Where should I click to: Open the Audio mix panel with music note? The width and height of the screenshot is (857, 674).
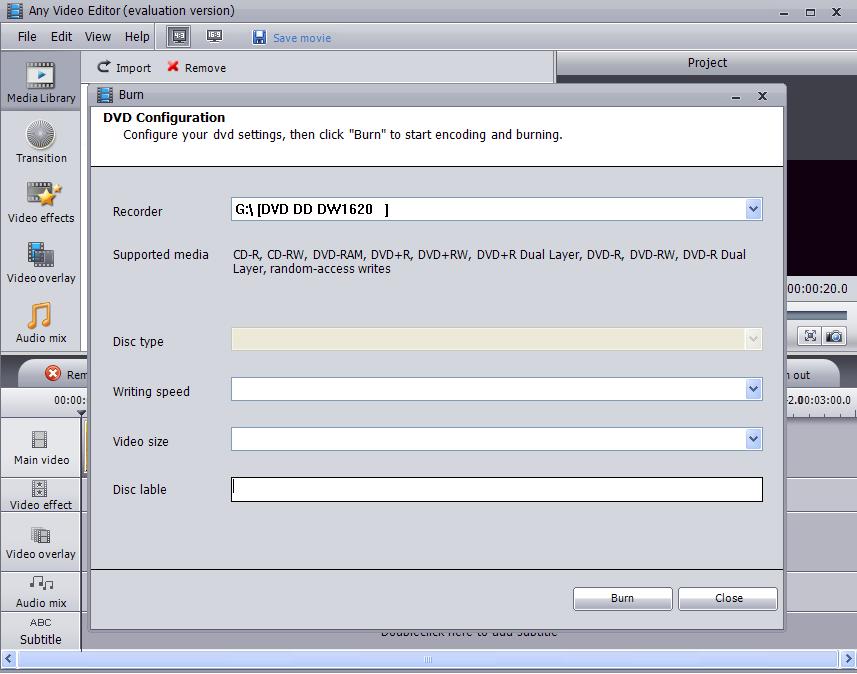[x=41, y=323]
